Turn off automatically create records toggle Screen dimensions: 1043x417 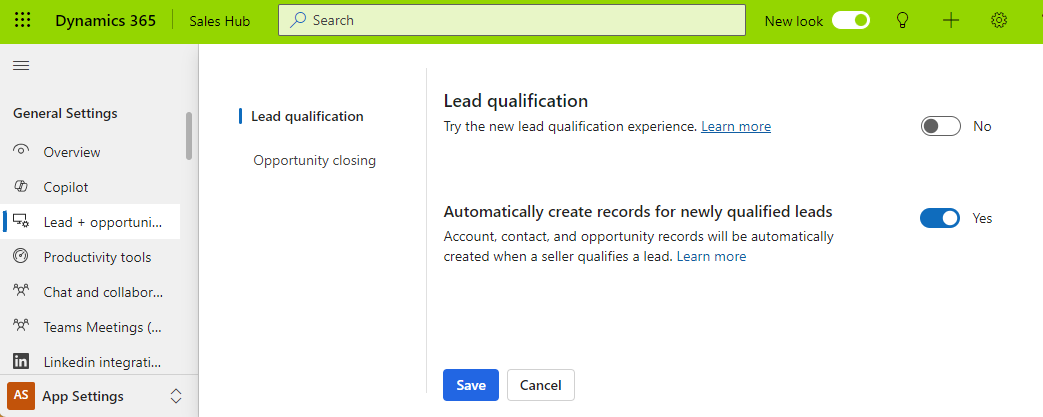(939, 217)
